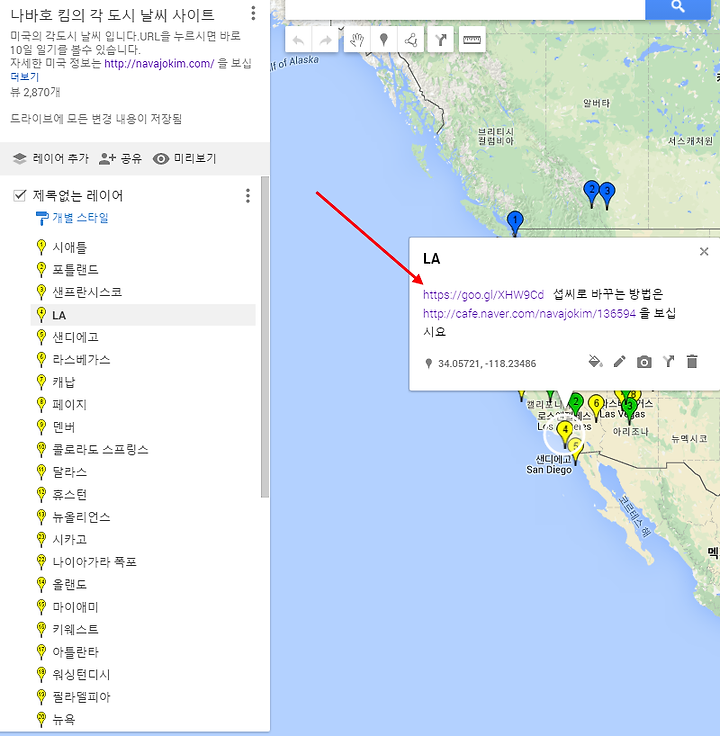Open the paint bucket style icon in LA popup

pos(595,361)
